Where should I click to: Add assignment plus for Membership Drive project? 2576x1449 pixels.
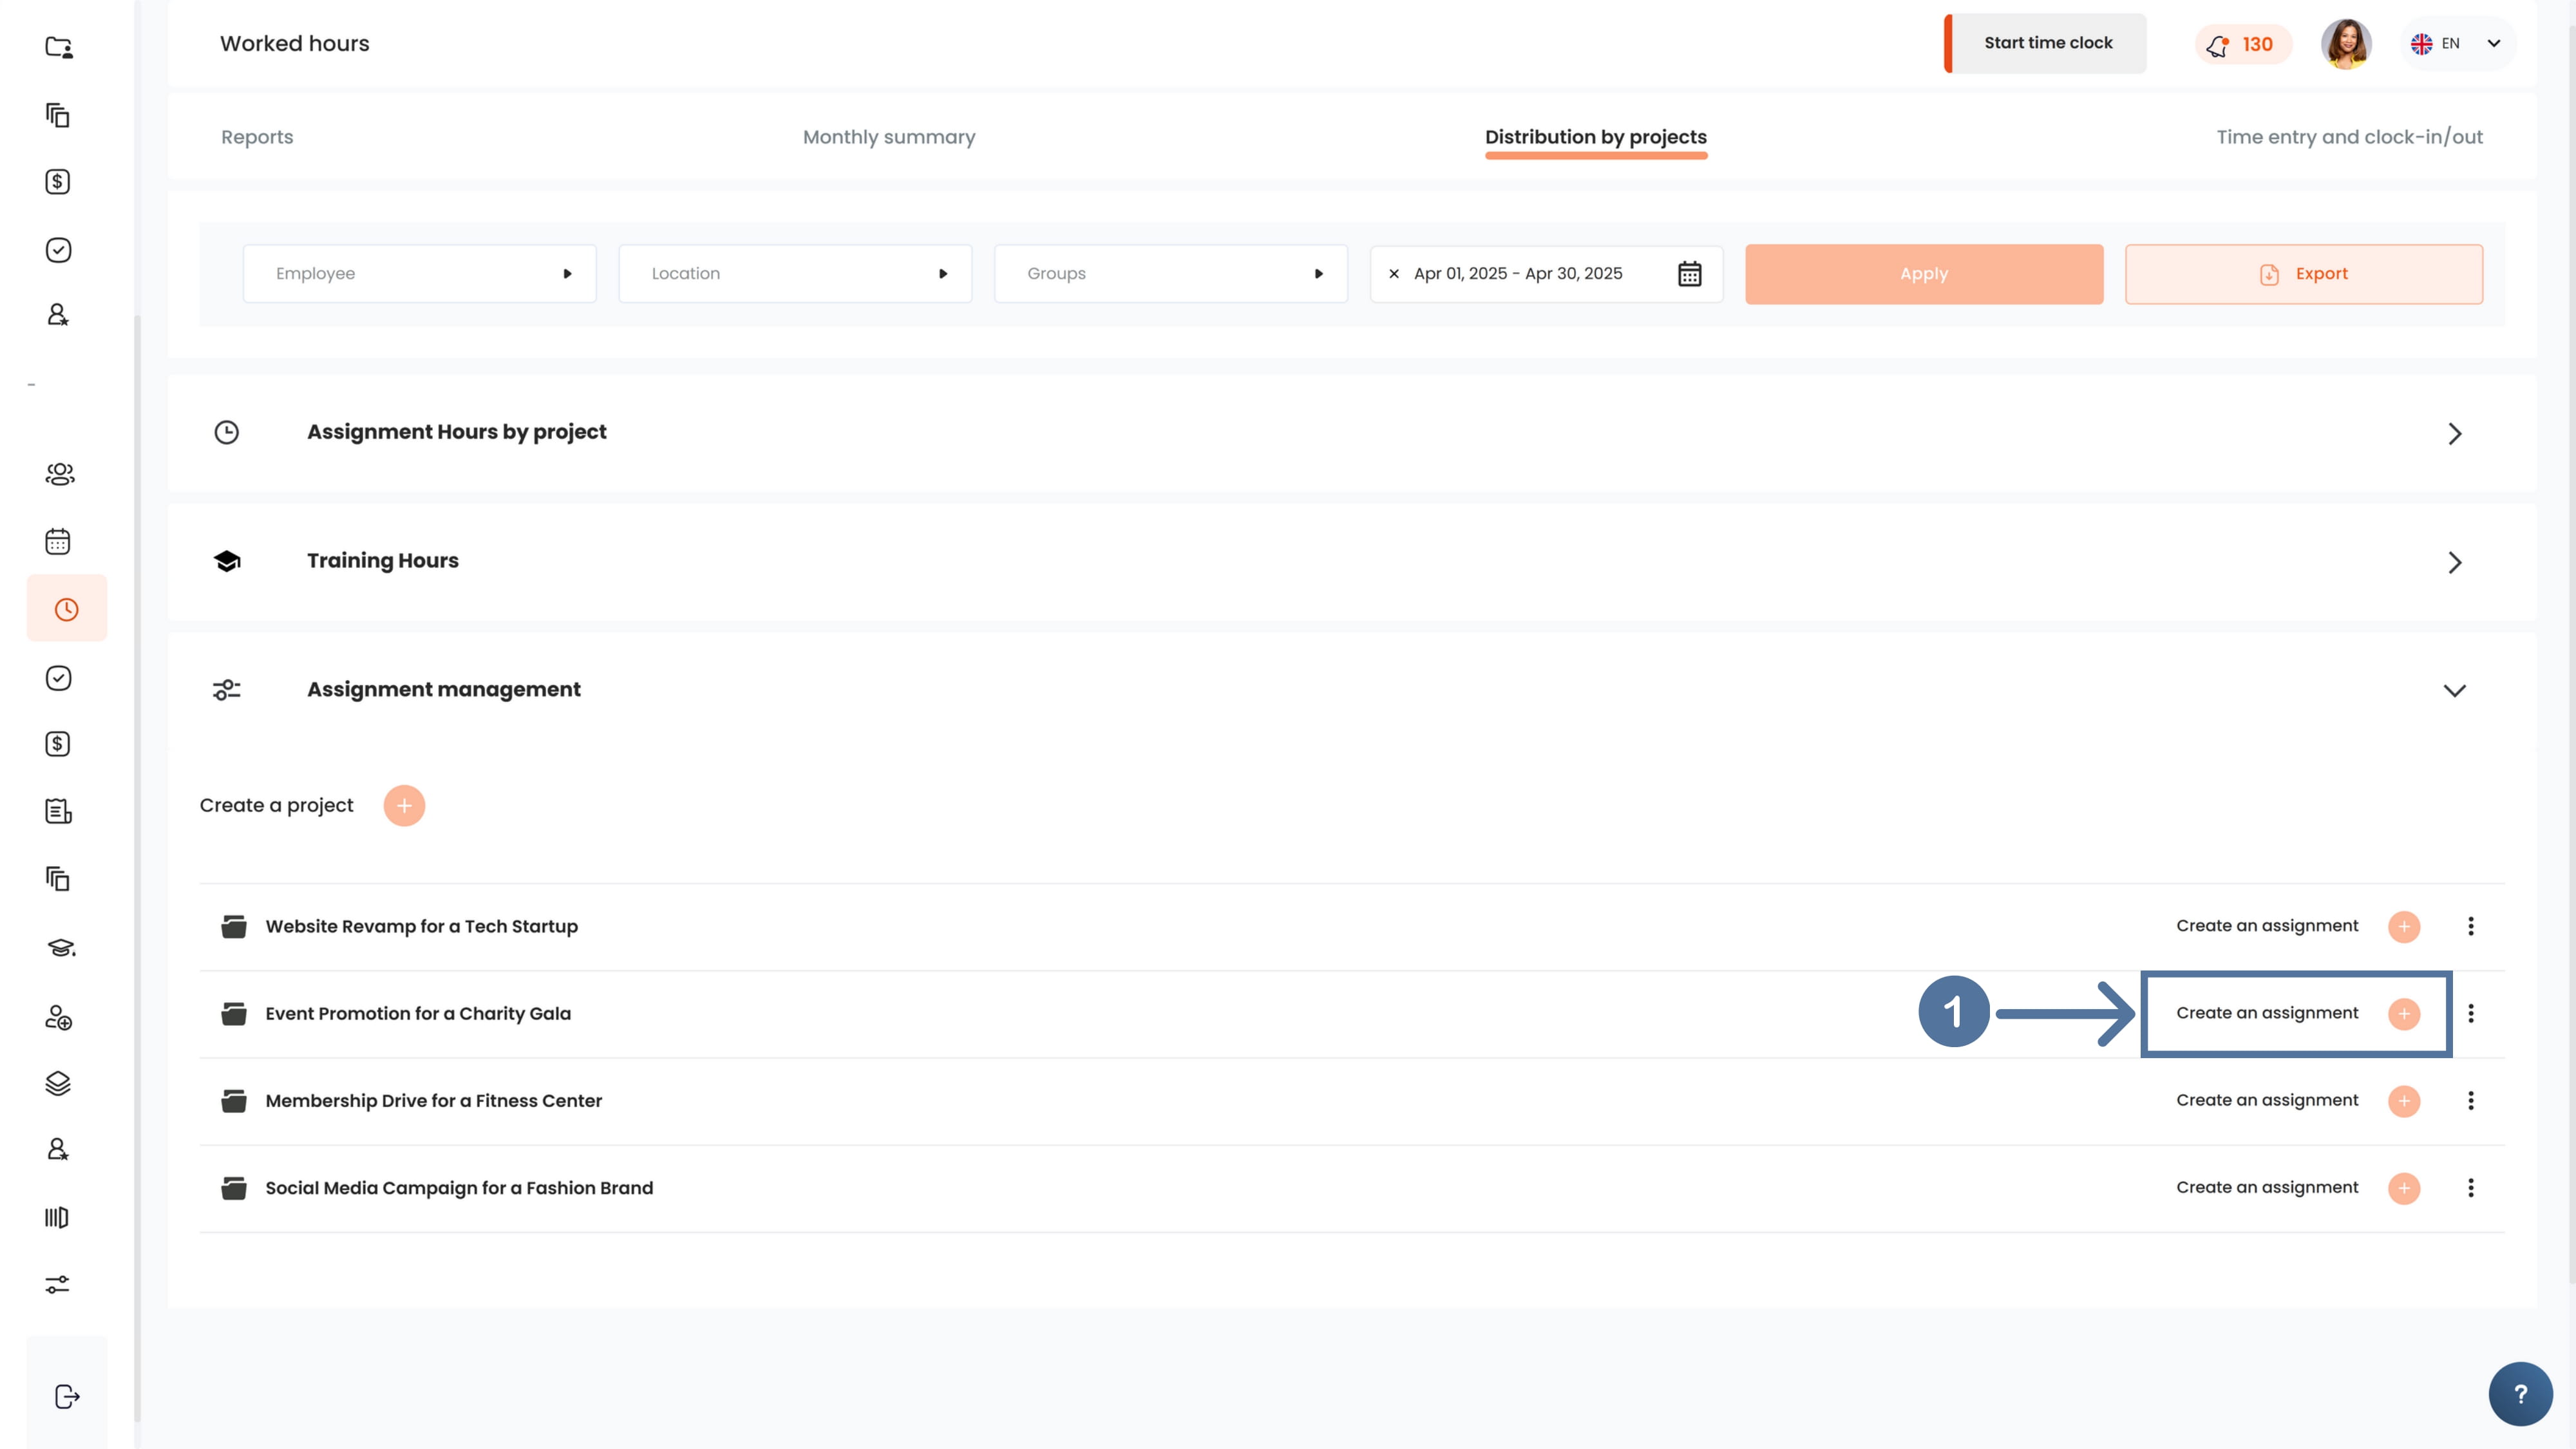coord(2404,1101)
